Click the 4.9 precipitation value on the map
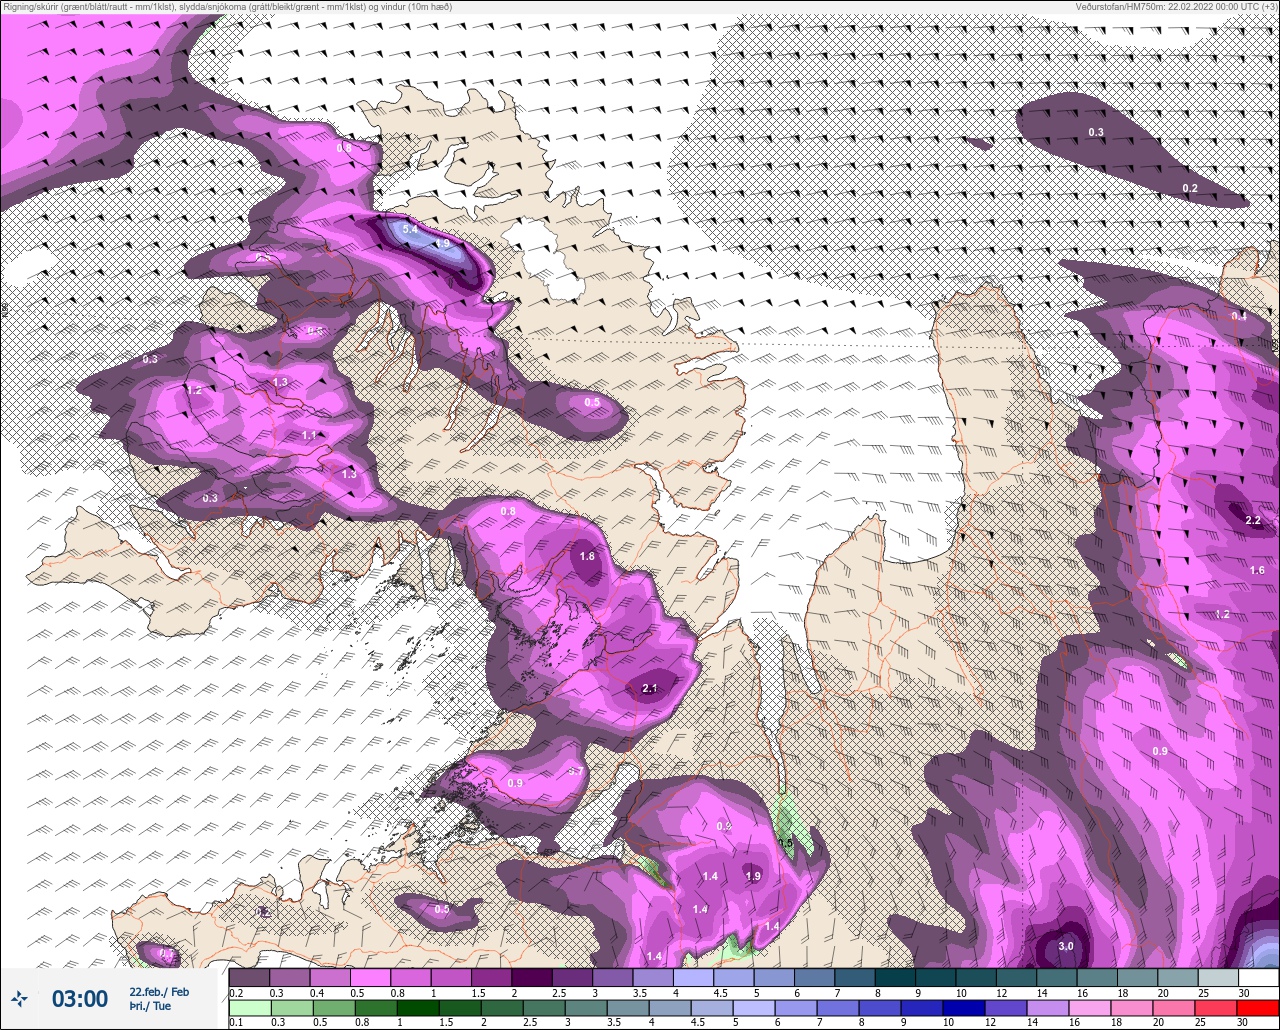1280x1030 pixels. click(442, 243)
